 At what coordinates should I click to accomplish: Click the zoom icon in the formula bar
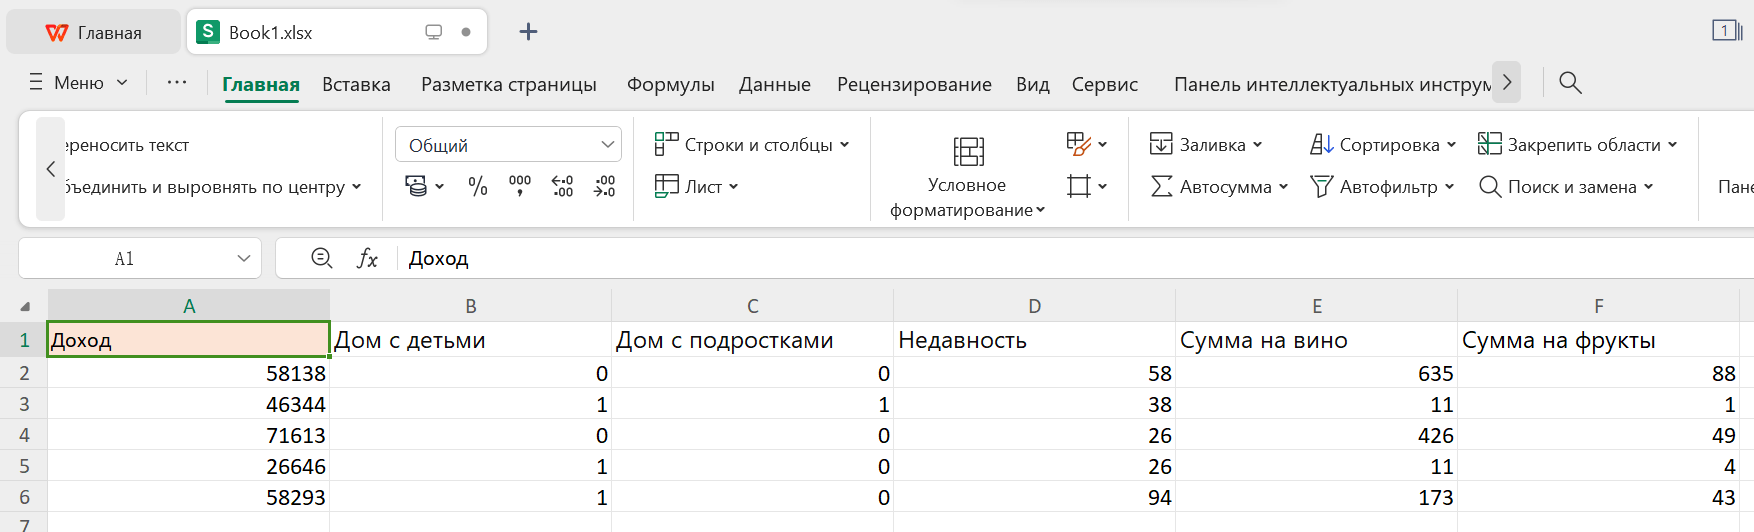coord(322,258)
